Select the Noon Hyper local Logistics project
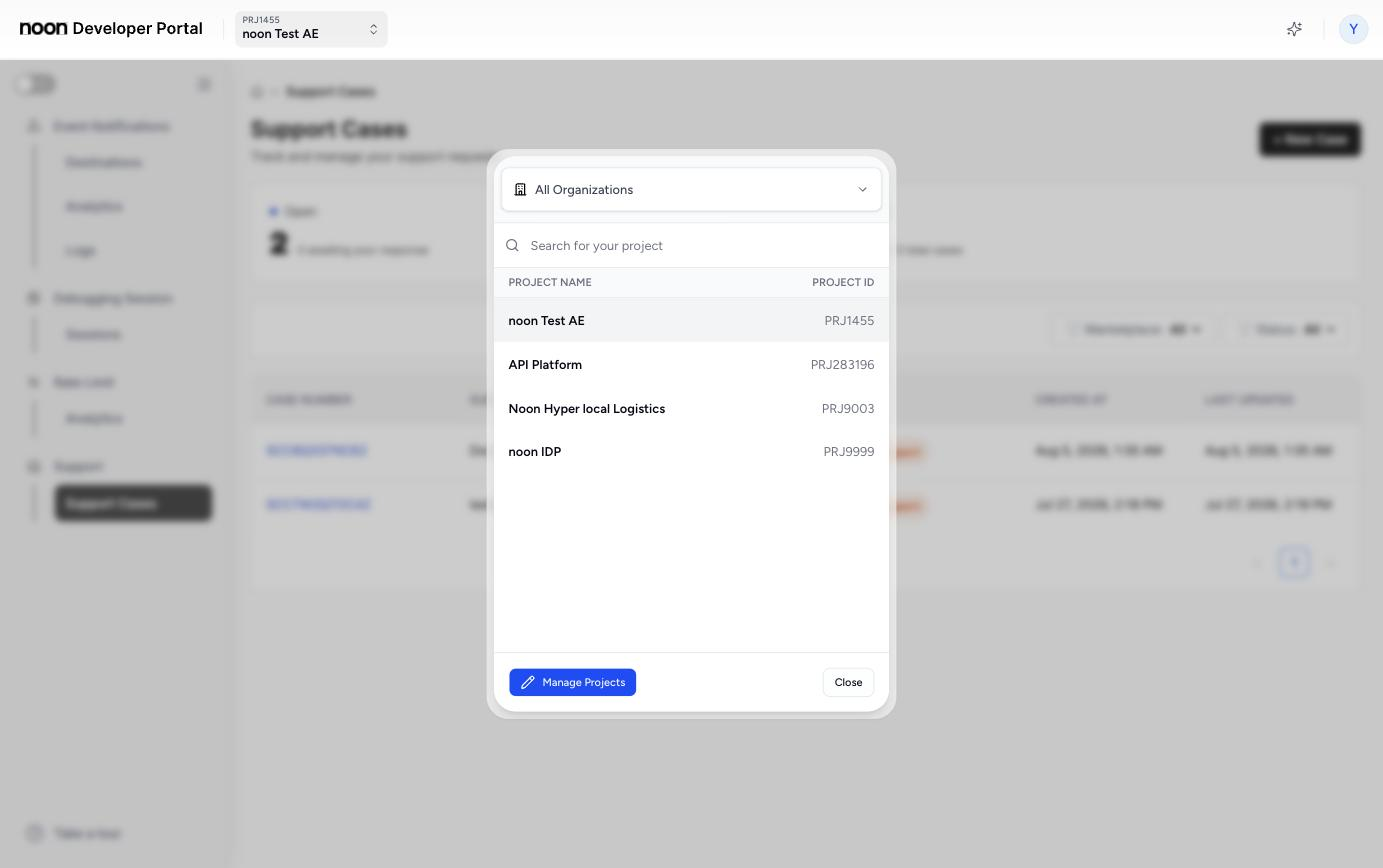Viewport: 1383px width, 868px height. point(691,408)
